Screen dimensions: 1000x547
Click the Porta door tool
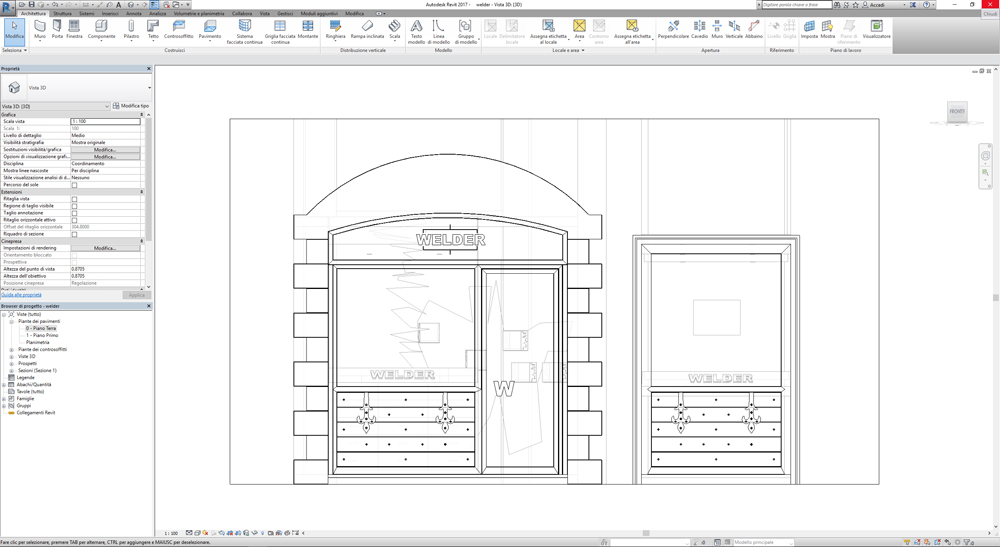[57, 28]
